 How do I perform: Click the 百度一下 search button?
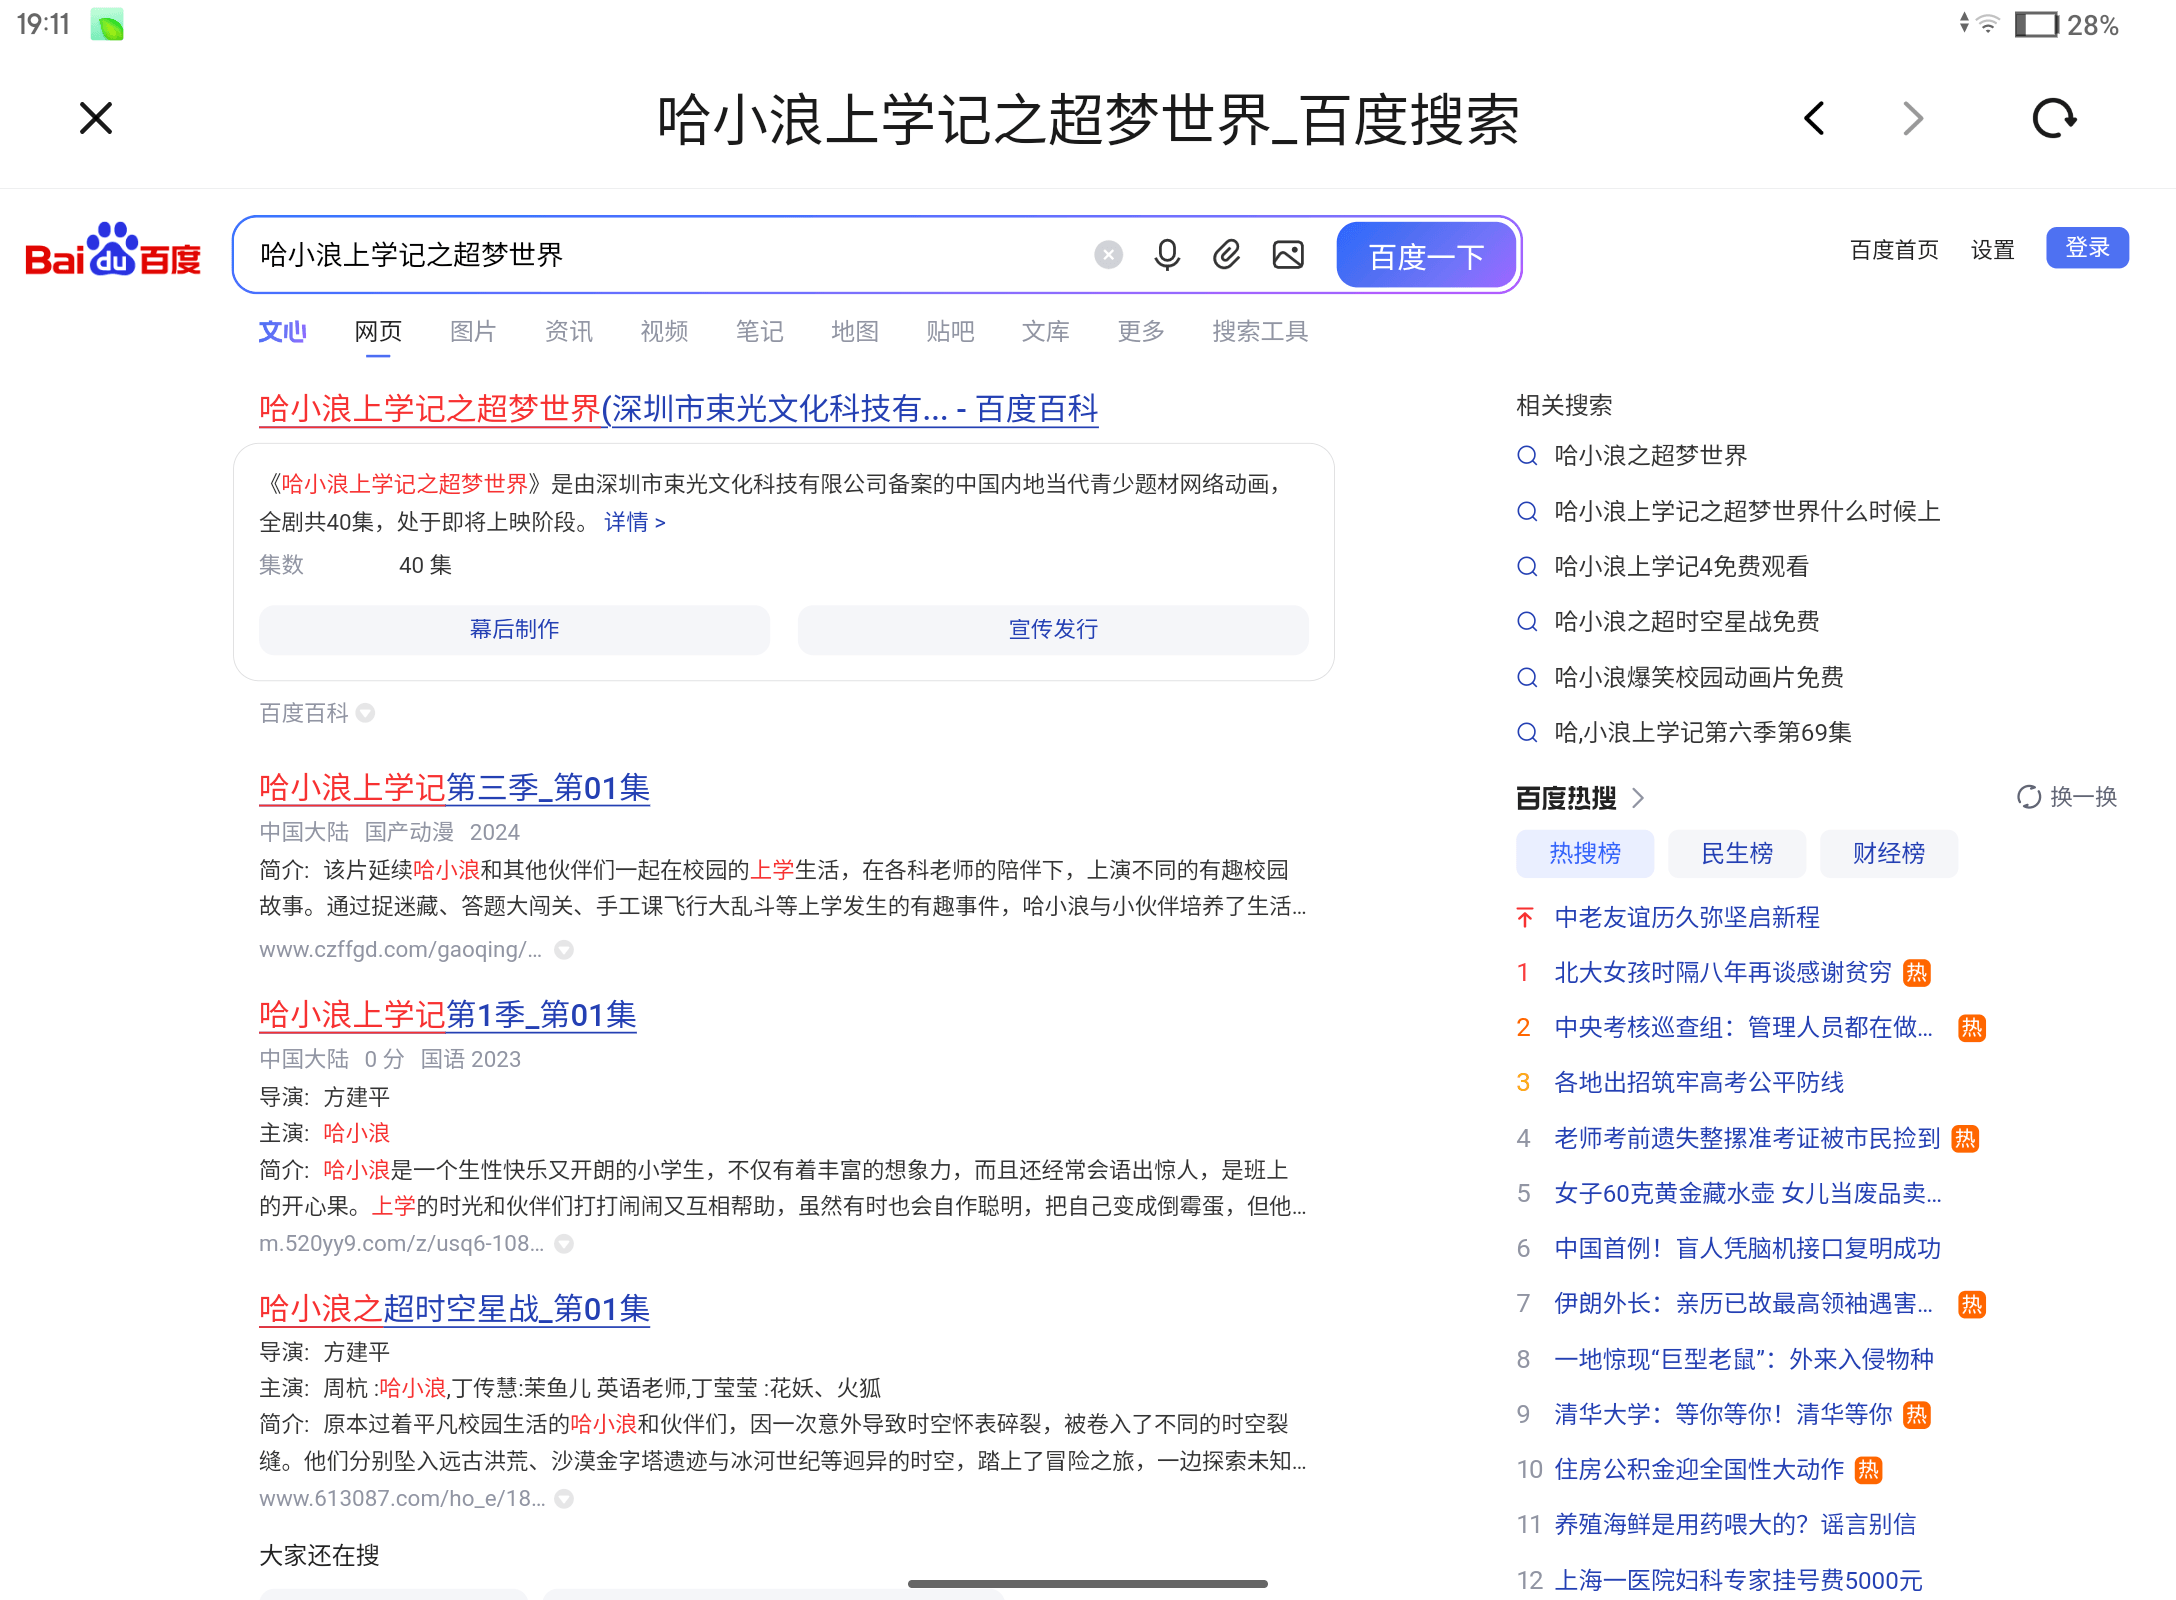(1426, 256)
